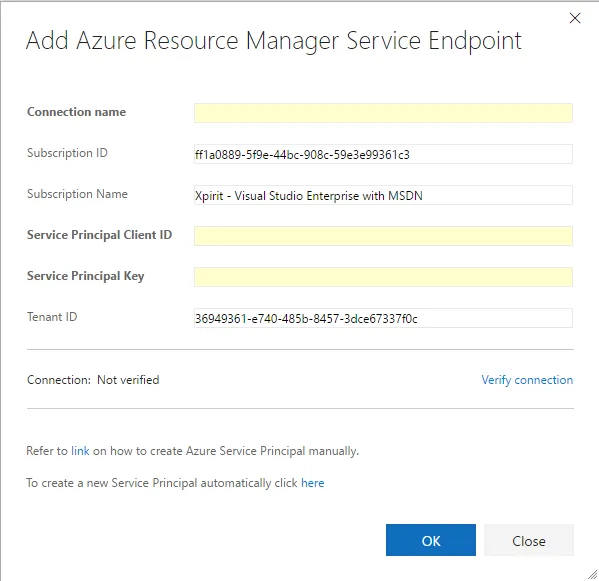Place cursor in the Tenant ID field

383,318
